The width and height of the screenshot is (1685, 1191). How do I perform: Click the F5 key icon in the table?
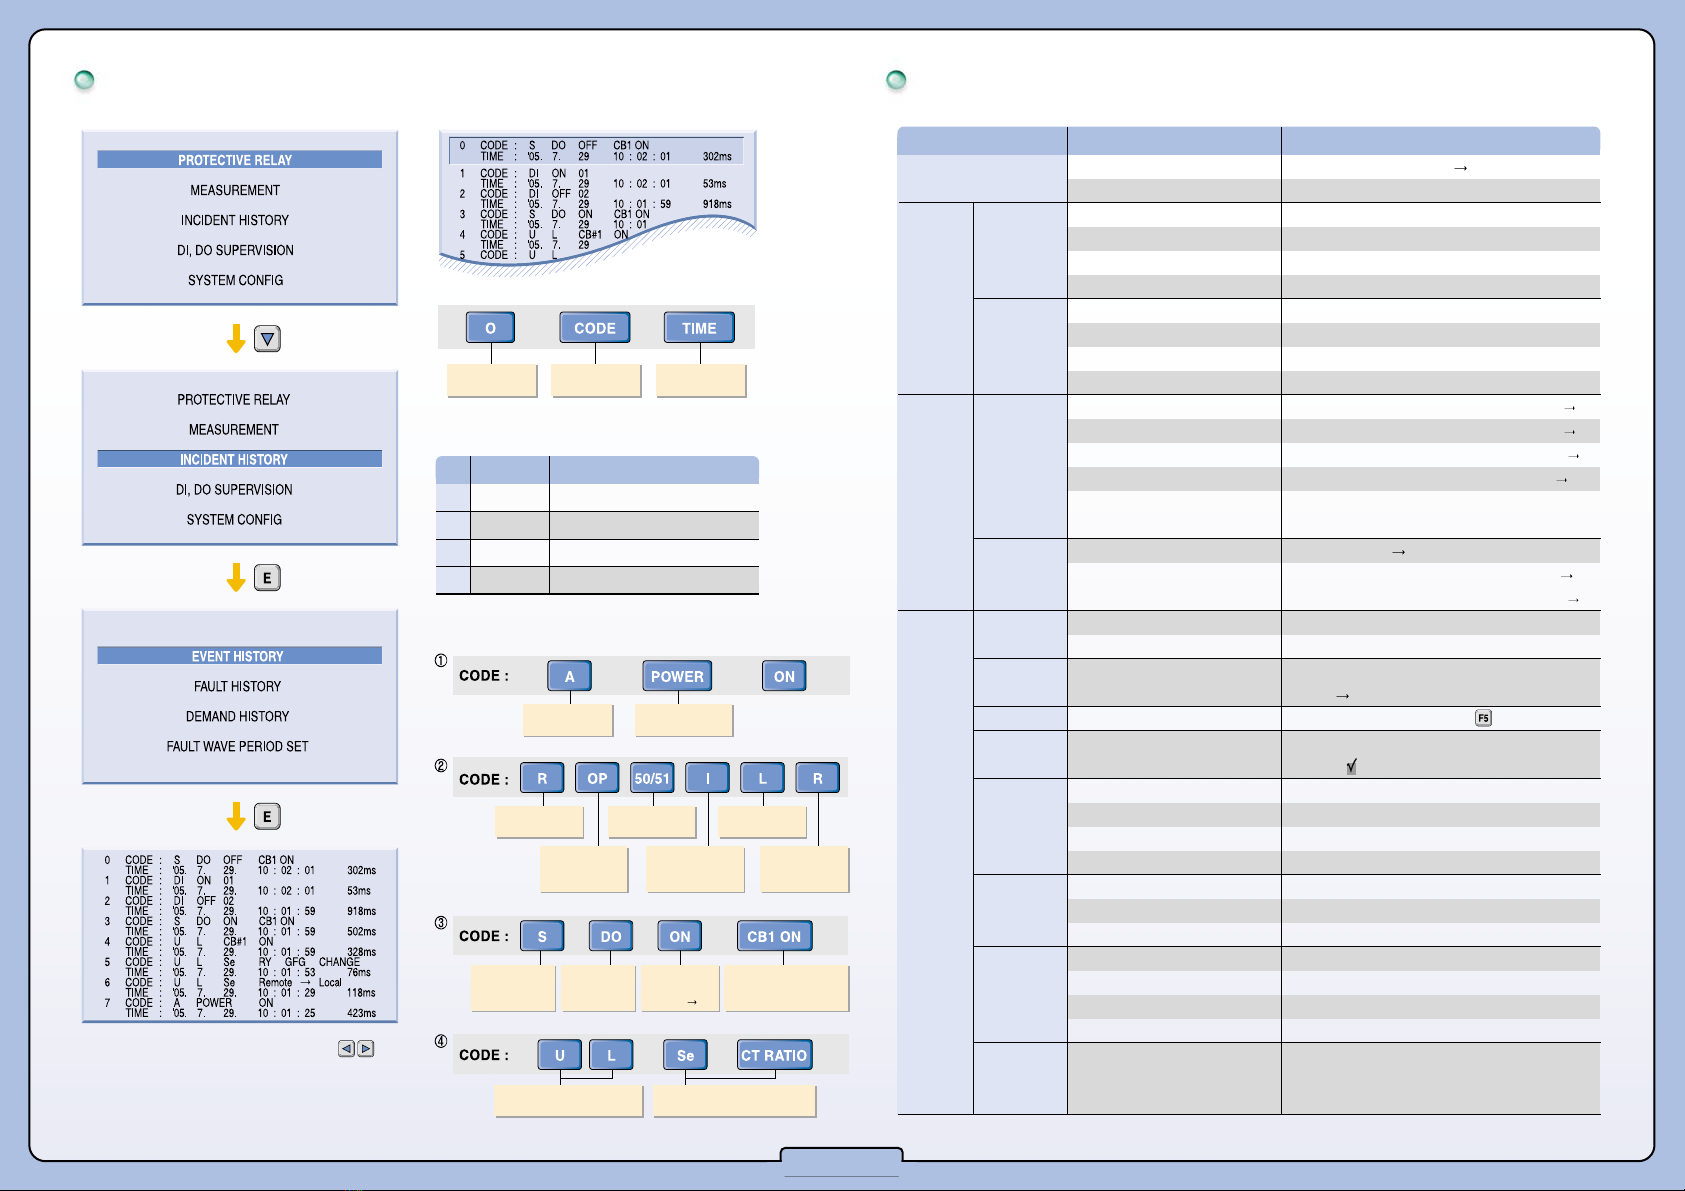tap(1483, 718)
